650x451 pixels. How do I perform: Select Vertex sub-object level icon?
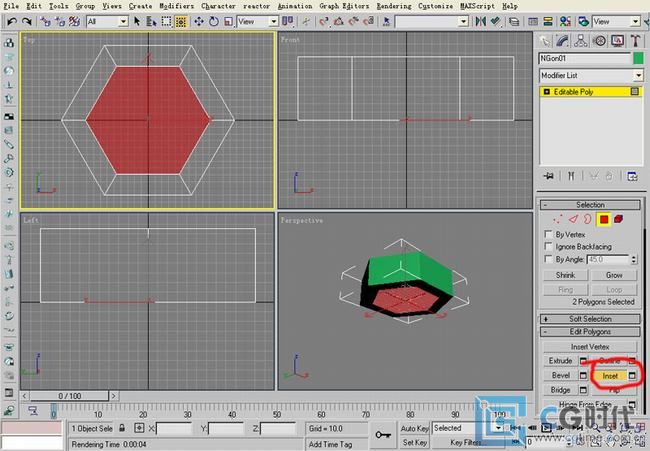tap(558, 219)
